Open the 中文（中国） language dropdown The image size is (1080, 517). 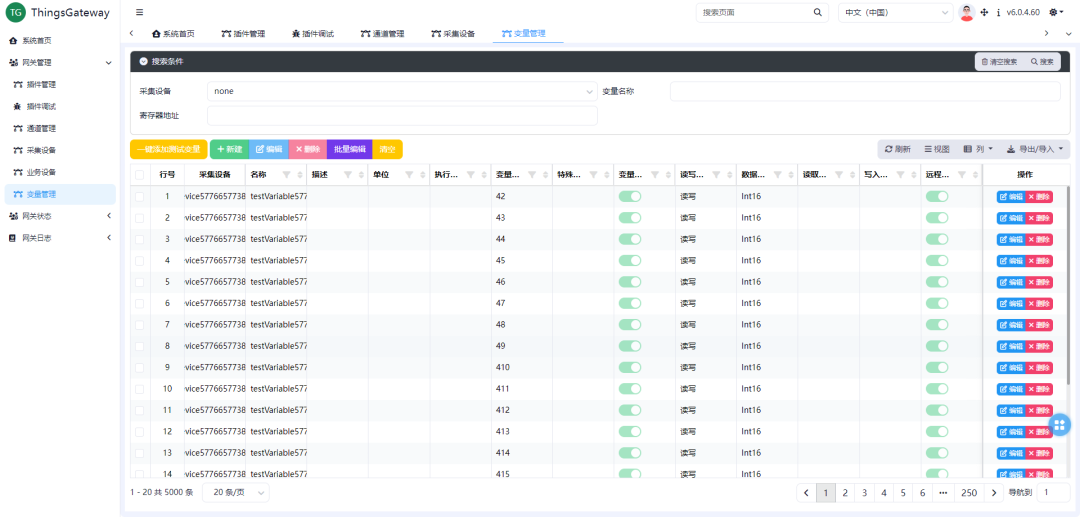(895, 13)
